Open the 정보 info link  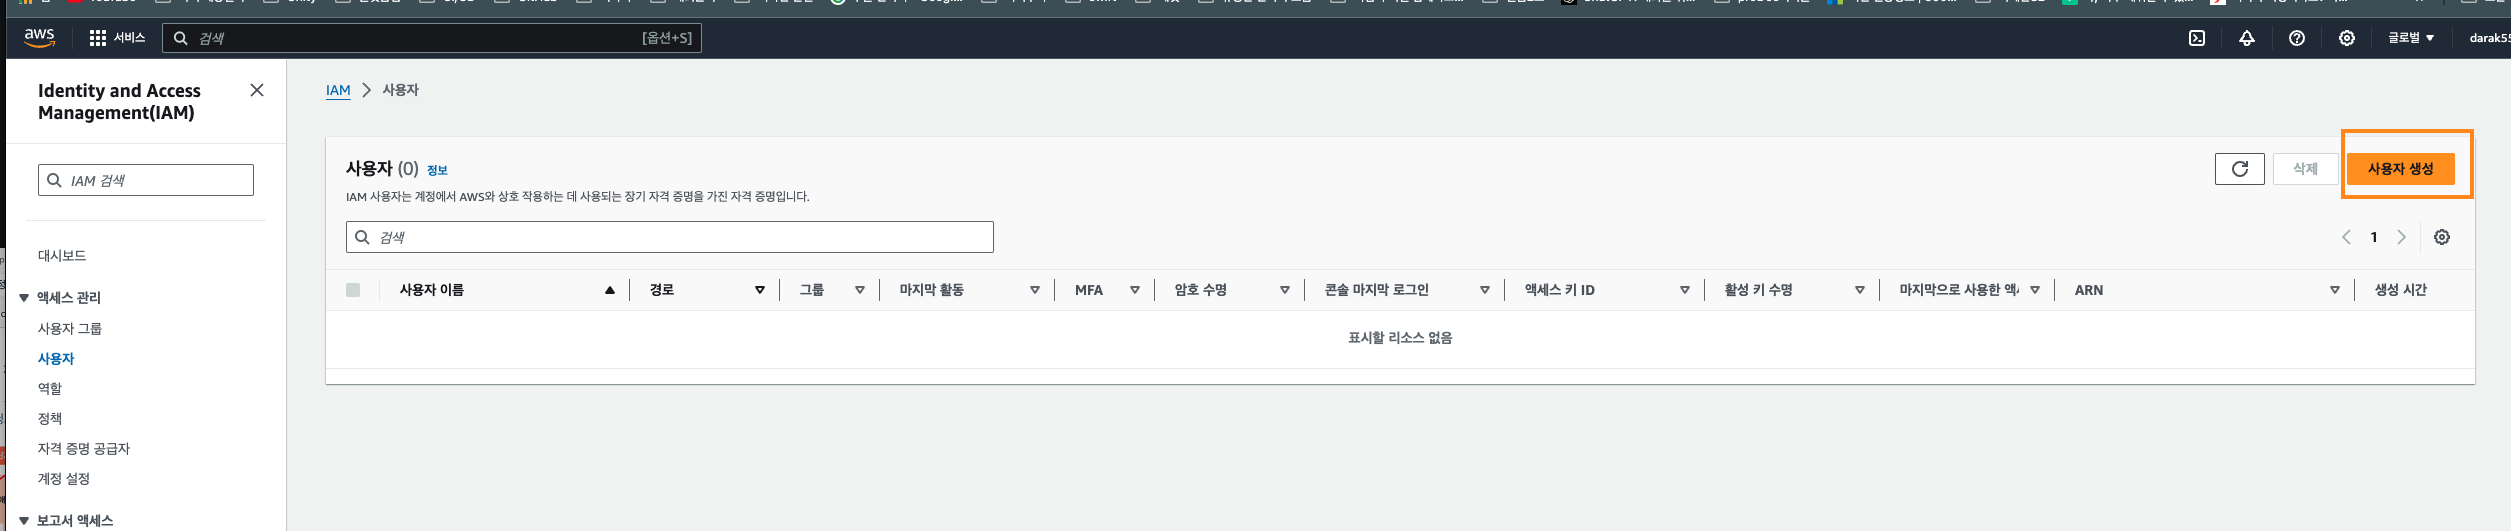(x=437, y=170)
